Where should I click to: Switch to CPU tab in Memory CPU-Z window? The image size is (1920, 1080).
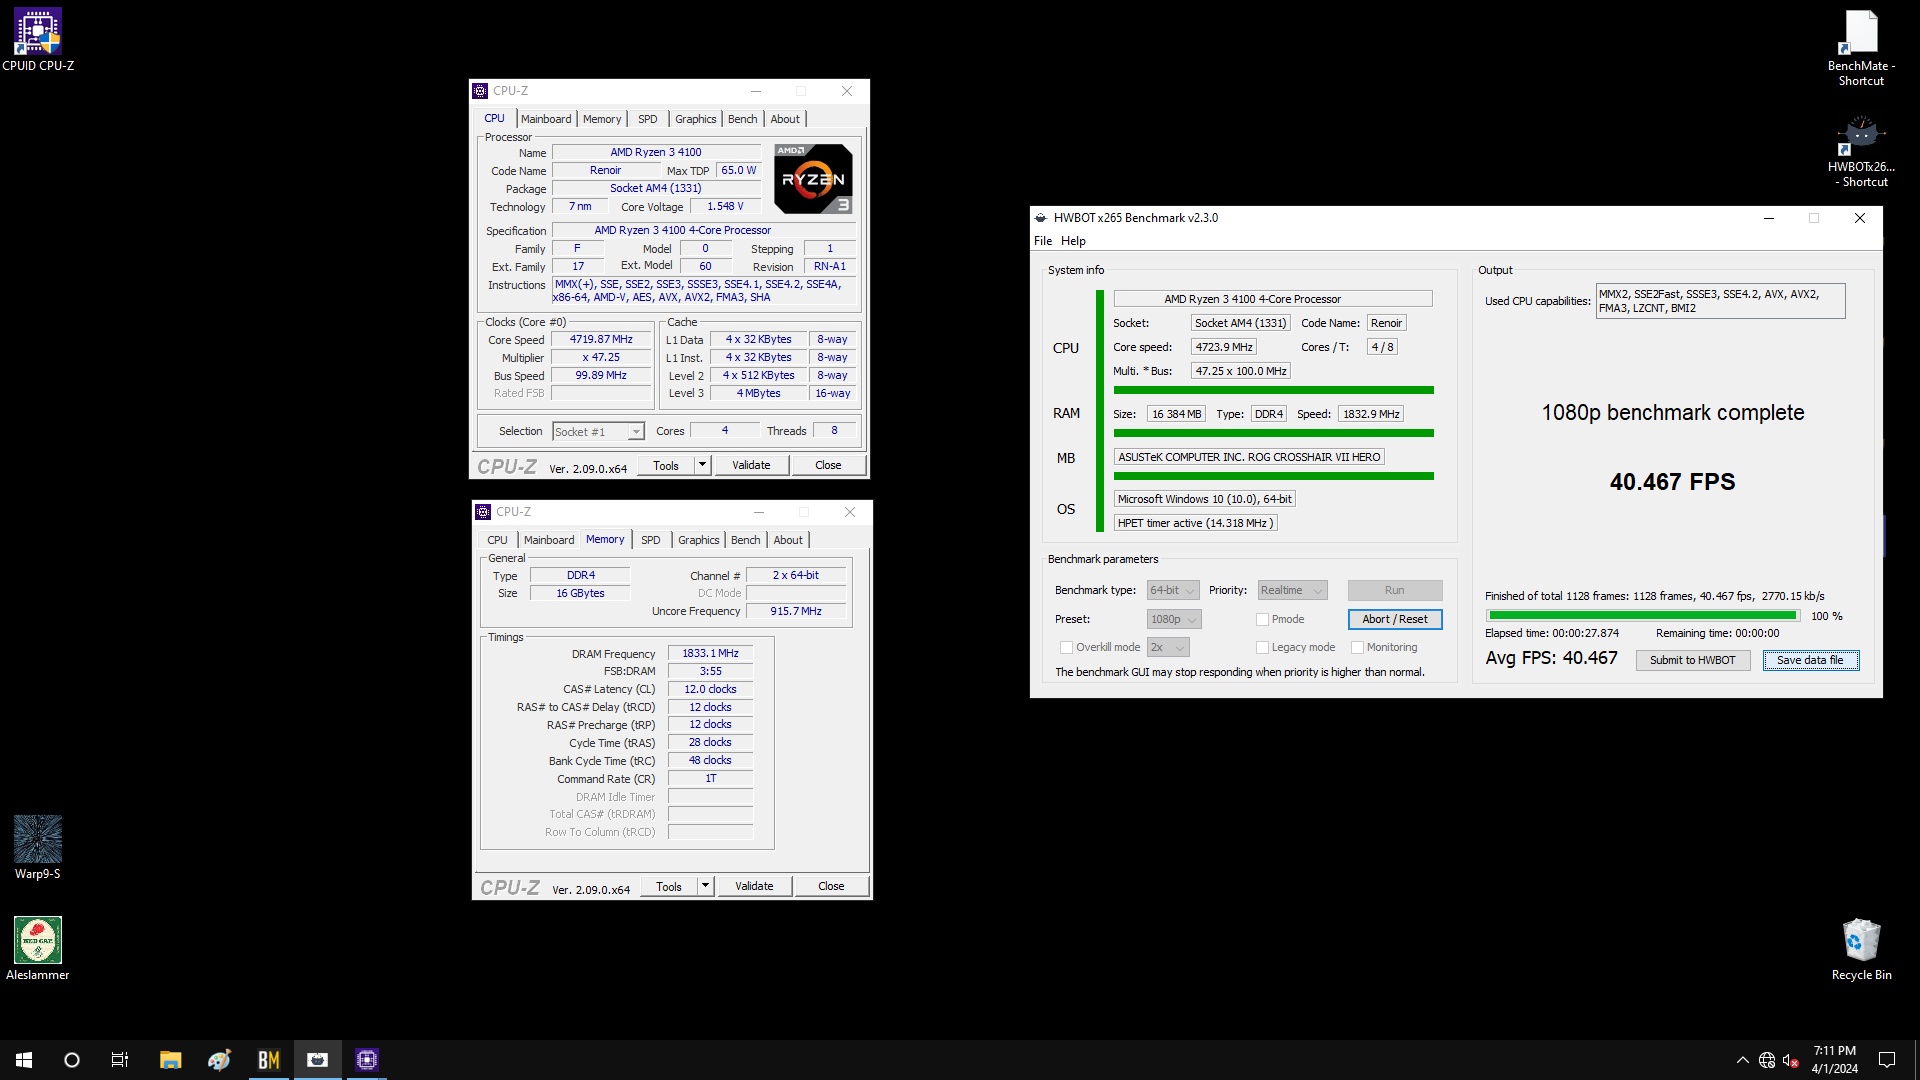pos(497,540)
